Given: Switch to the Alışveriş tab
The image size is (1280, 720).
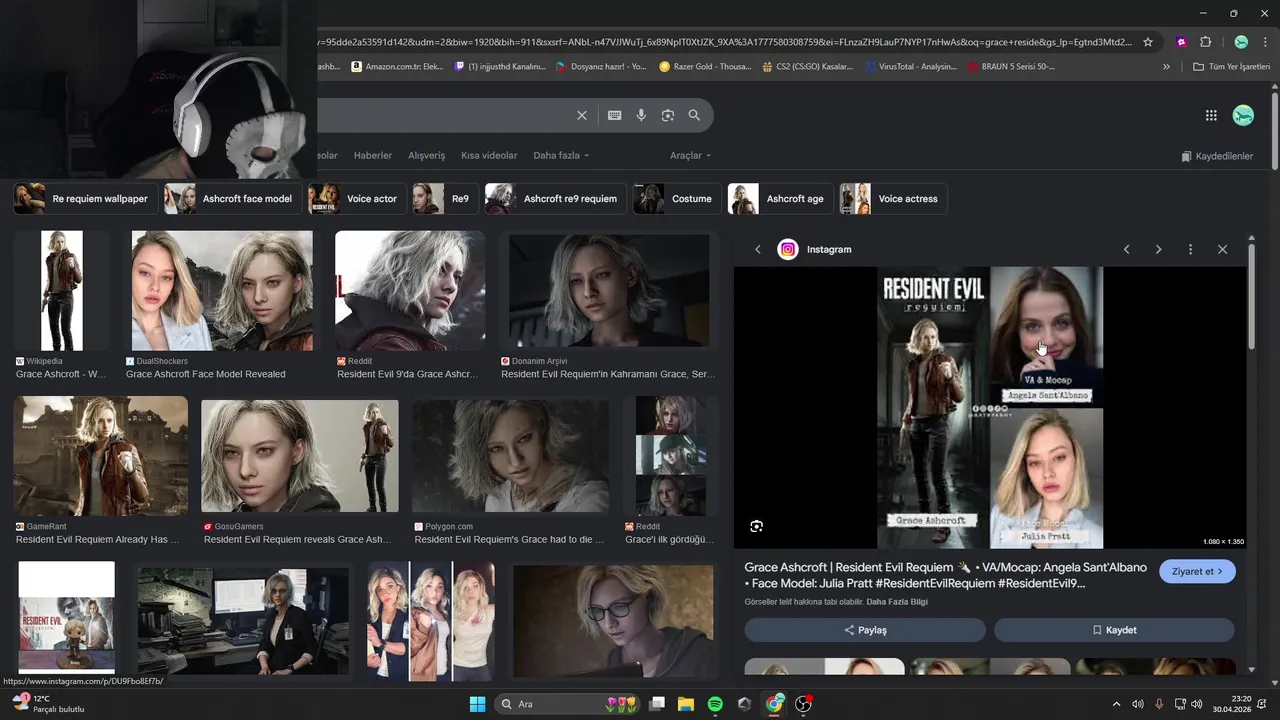Looking at the screenshot, I should [x=427, y=155].
